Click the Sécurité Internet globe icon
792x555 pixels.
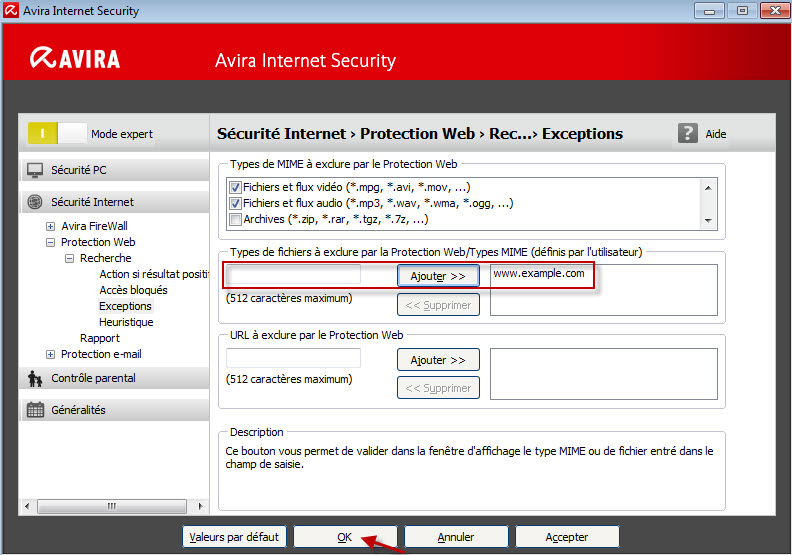(x=35, y=202)
